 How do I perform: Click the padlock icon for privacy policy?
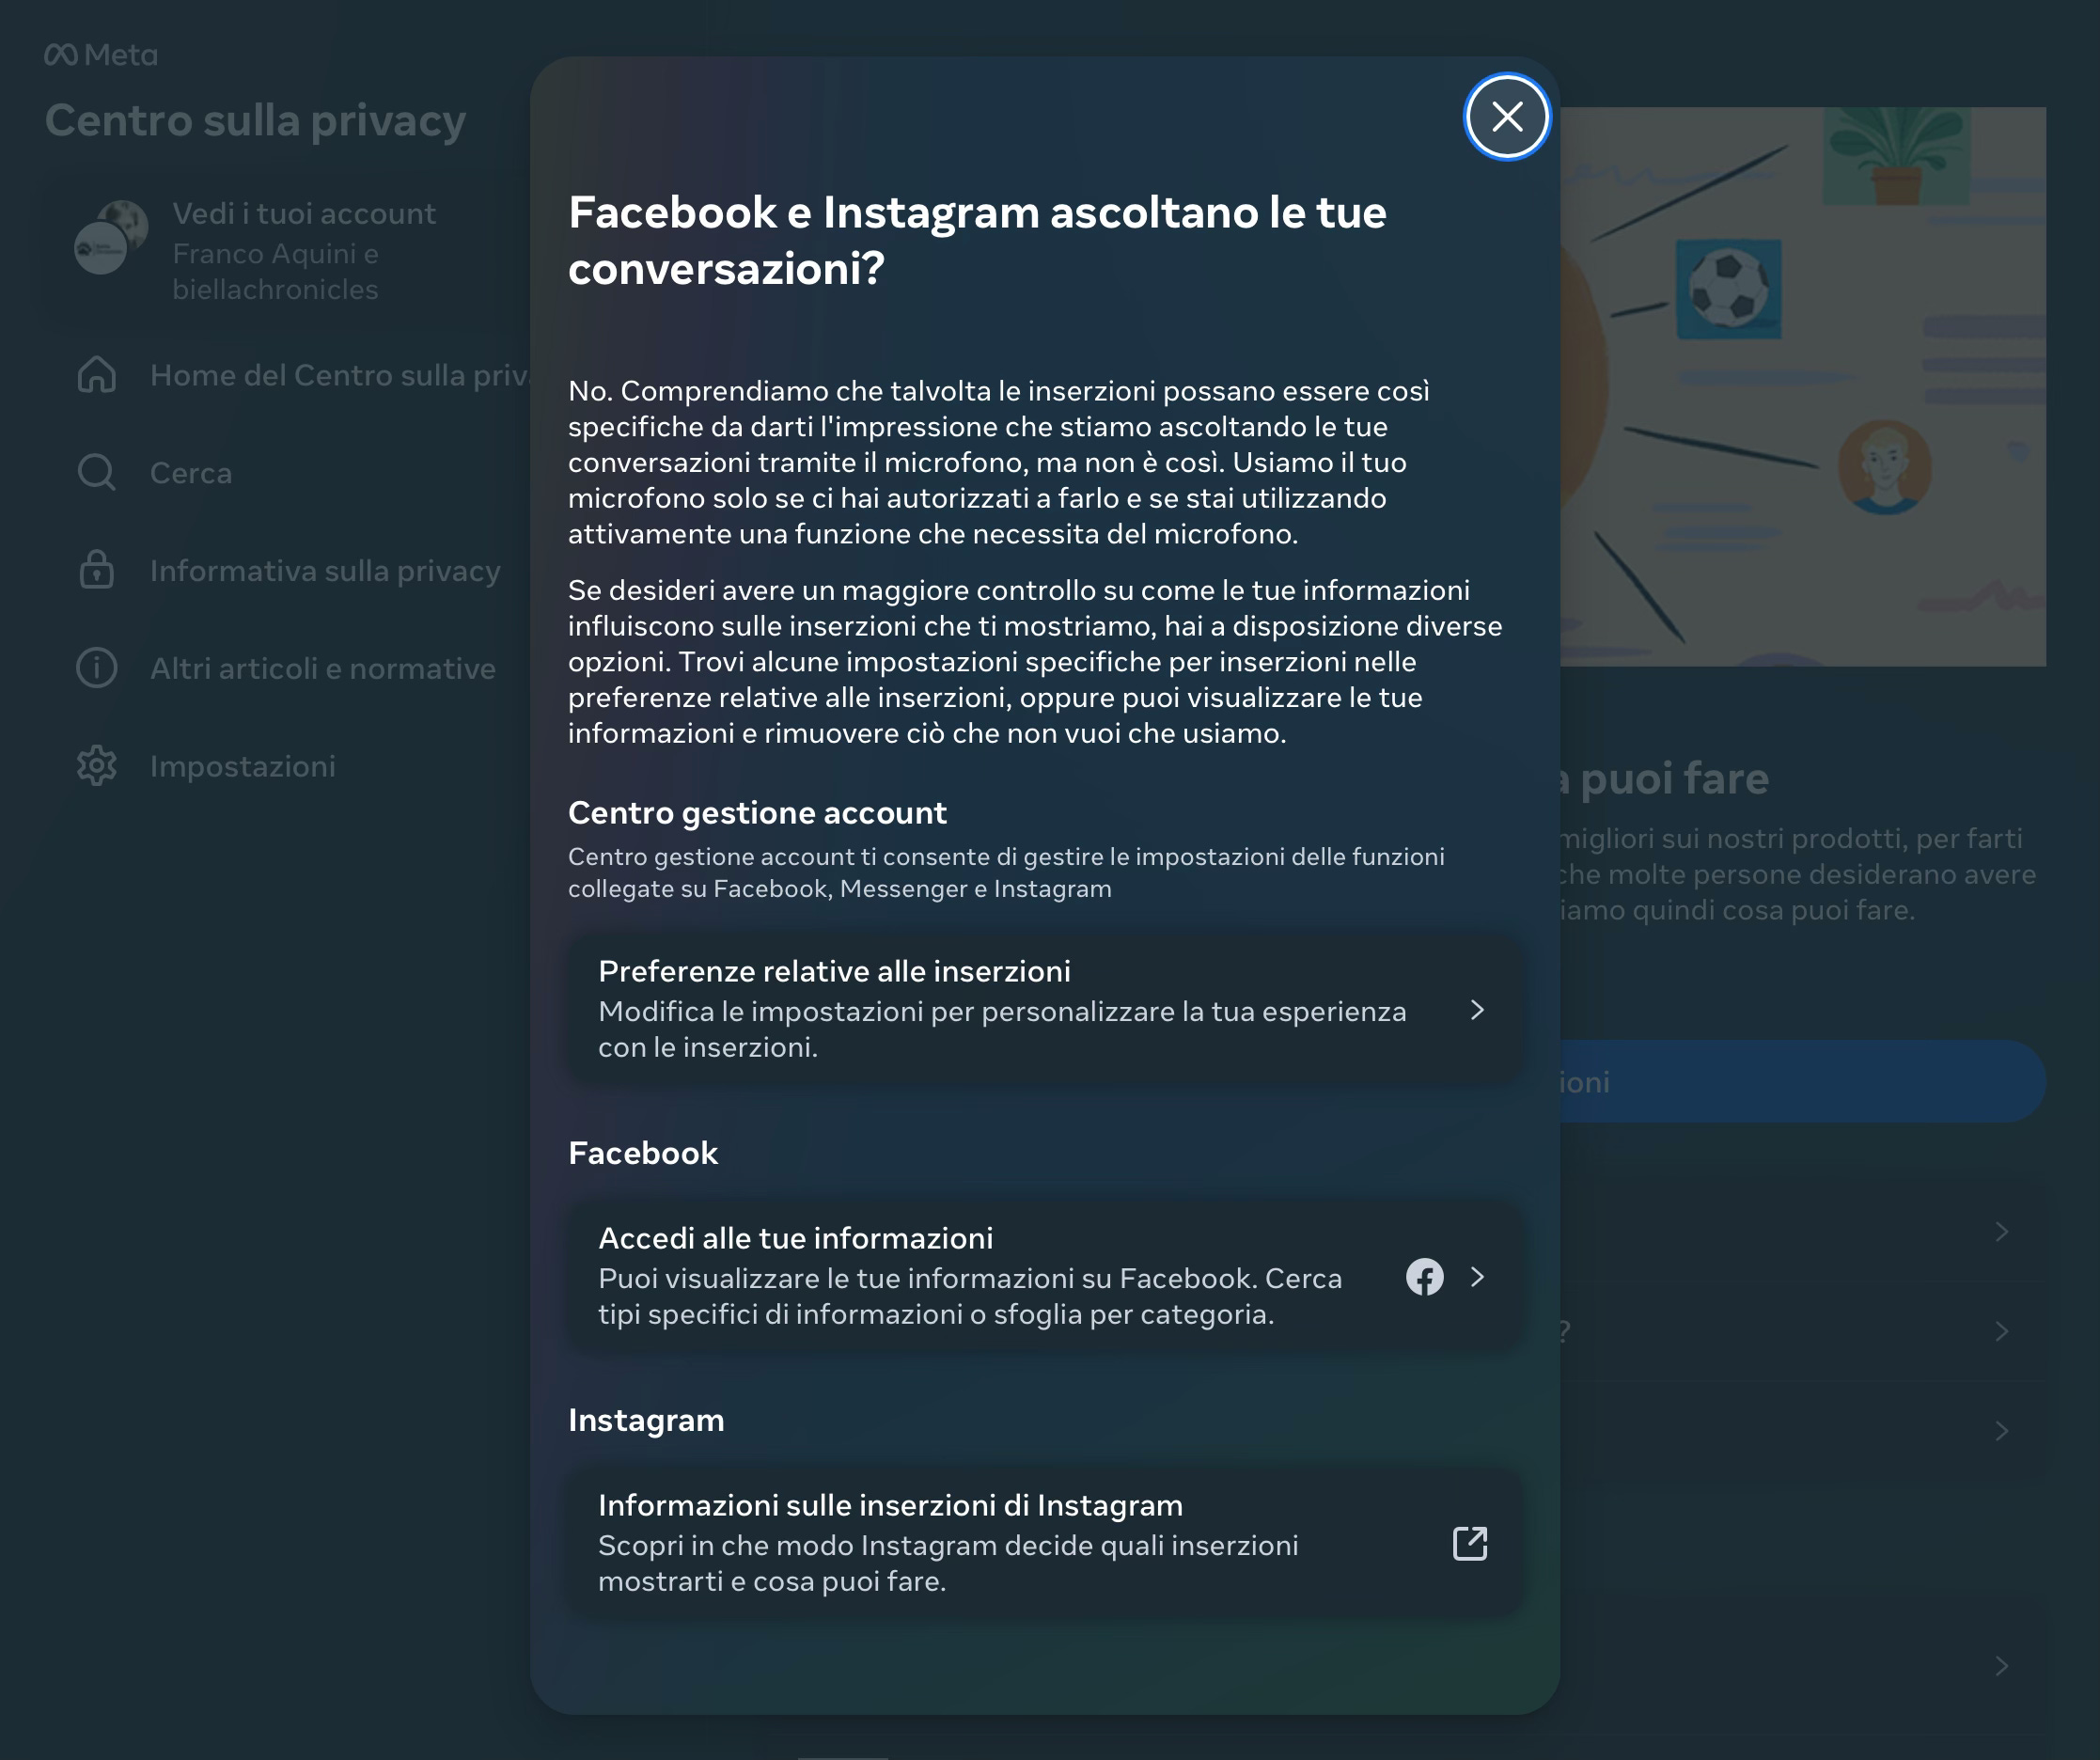97,570
